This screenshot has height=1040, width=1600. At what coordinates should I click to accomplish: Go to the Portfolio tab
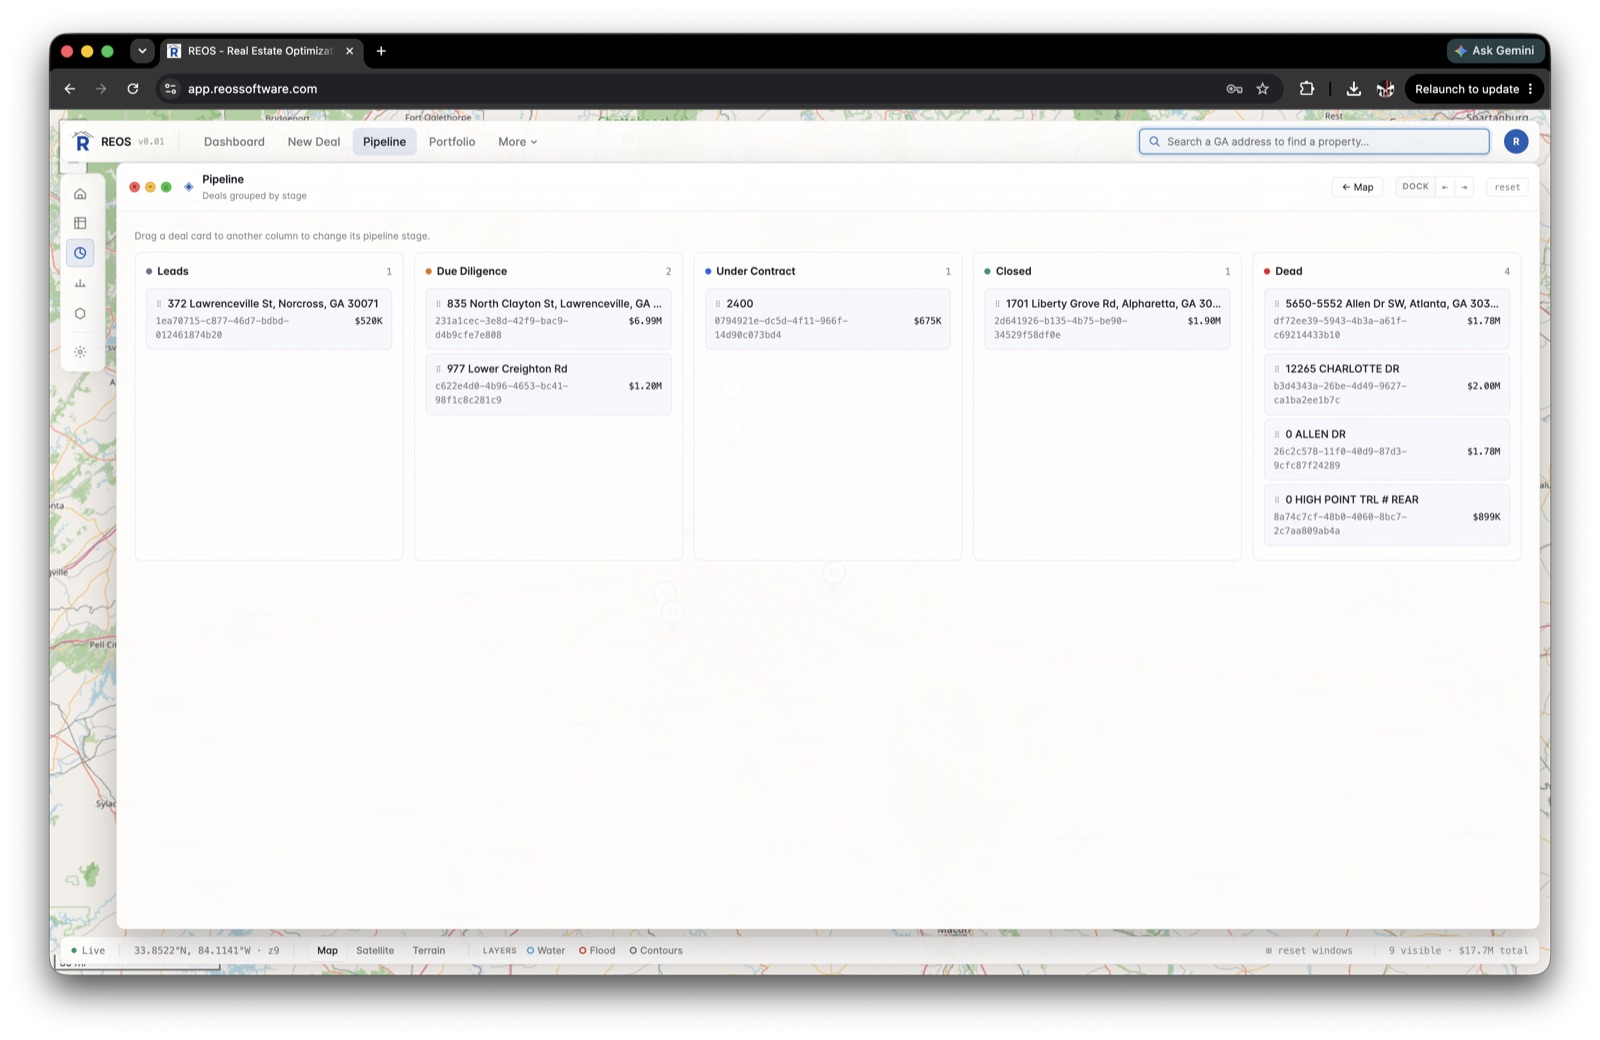pos(452,142)
